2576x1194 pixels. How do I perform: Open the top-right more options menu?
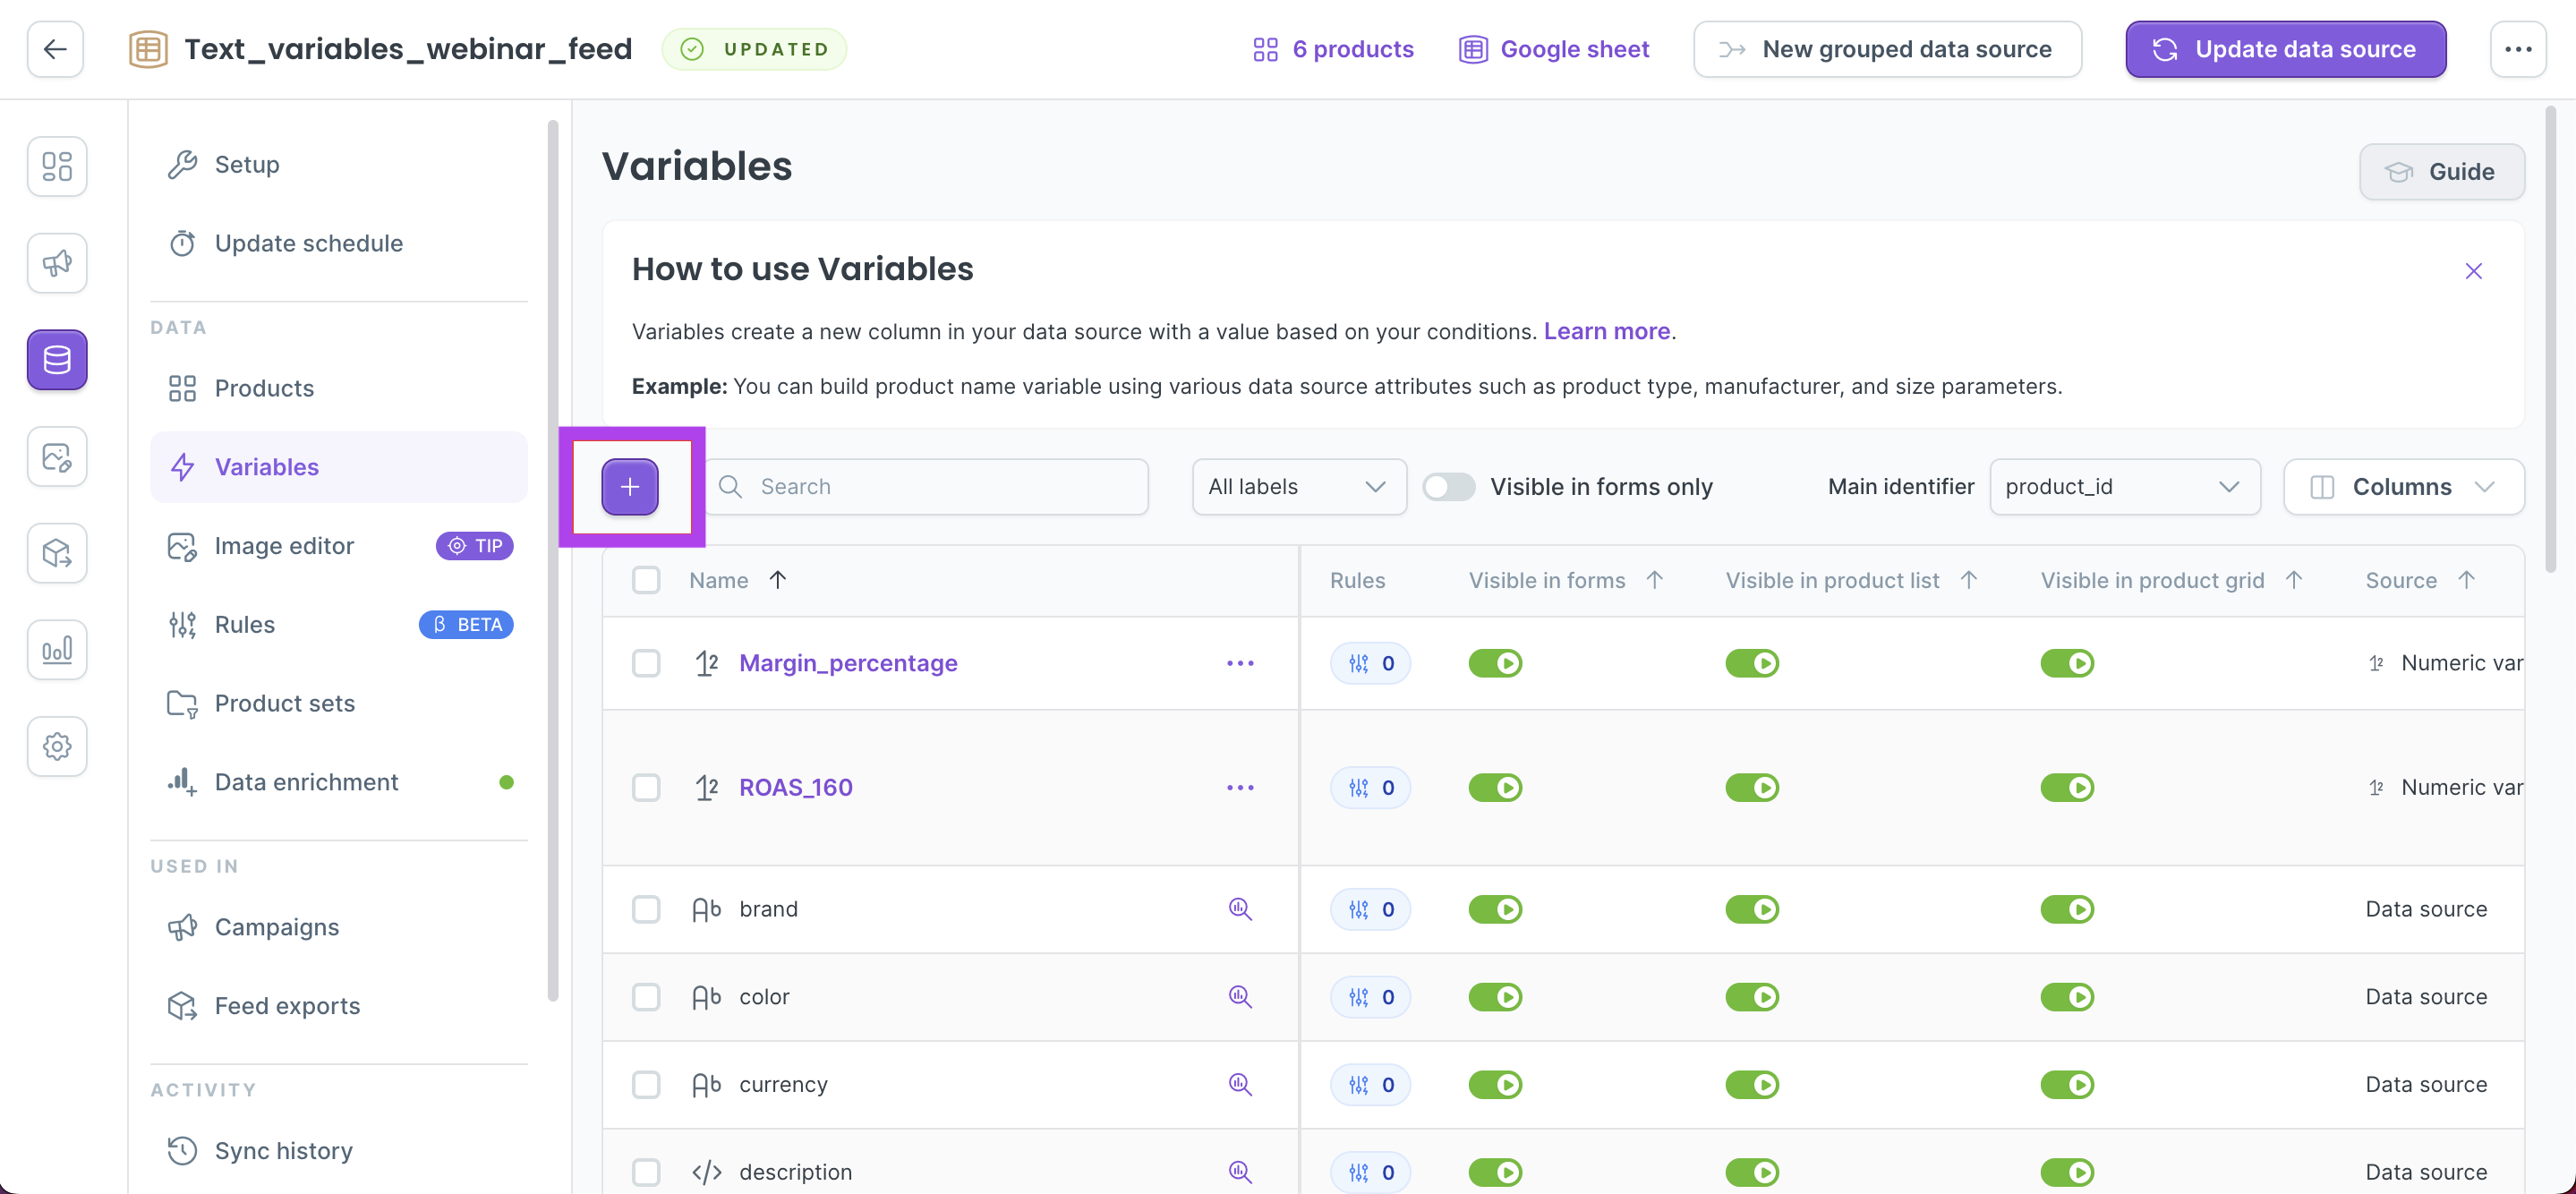[x=2517, y=49]
